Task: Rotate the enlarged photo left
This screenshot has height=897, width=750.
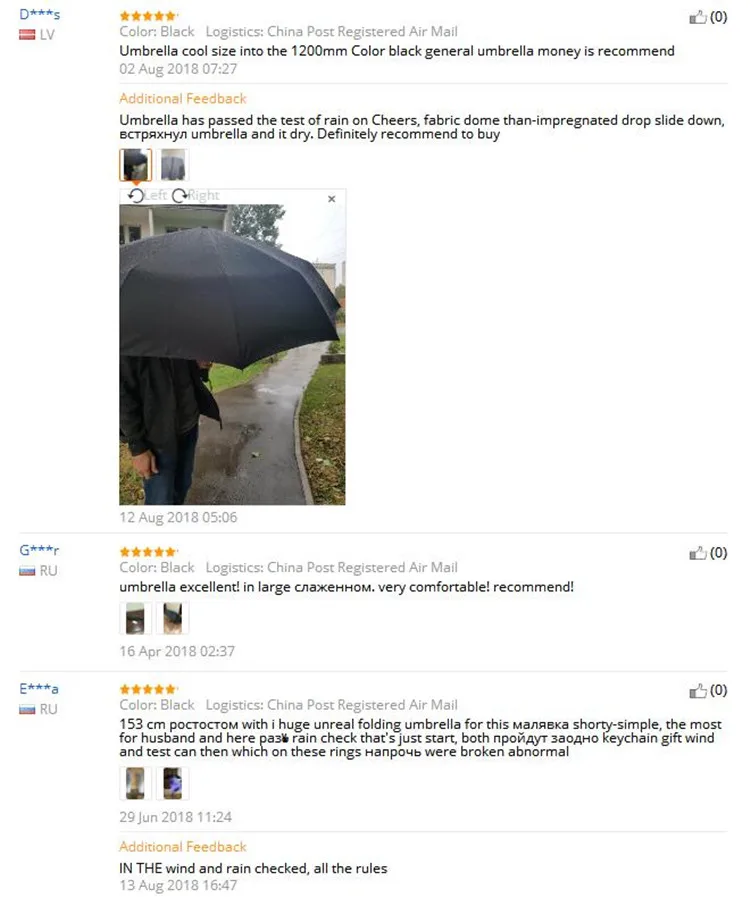Action: 148,196
